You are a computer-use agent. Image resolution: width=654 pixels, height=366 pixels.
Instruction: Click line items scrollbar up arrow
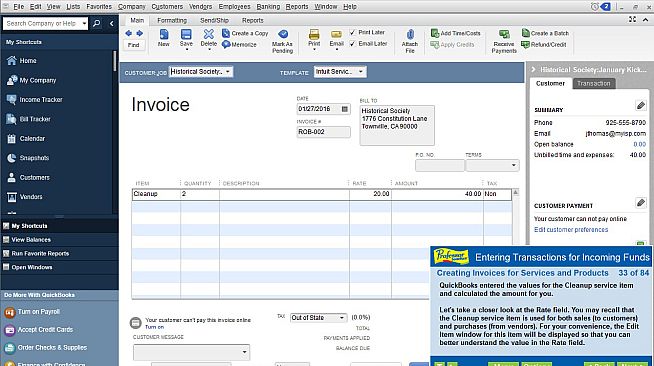[x=516, y=193]
